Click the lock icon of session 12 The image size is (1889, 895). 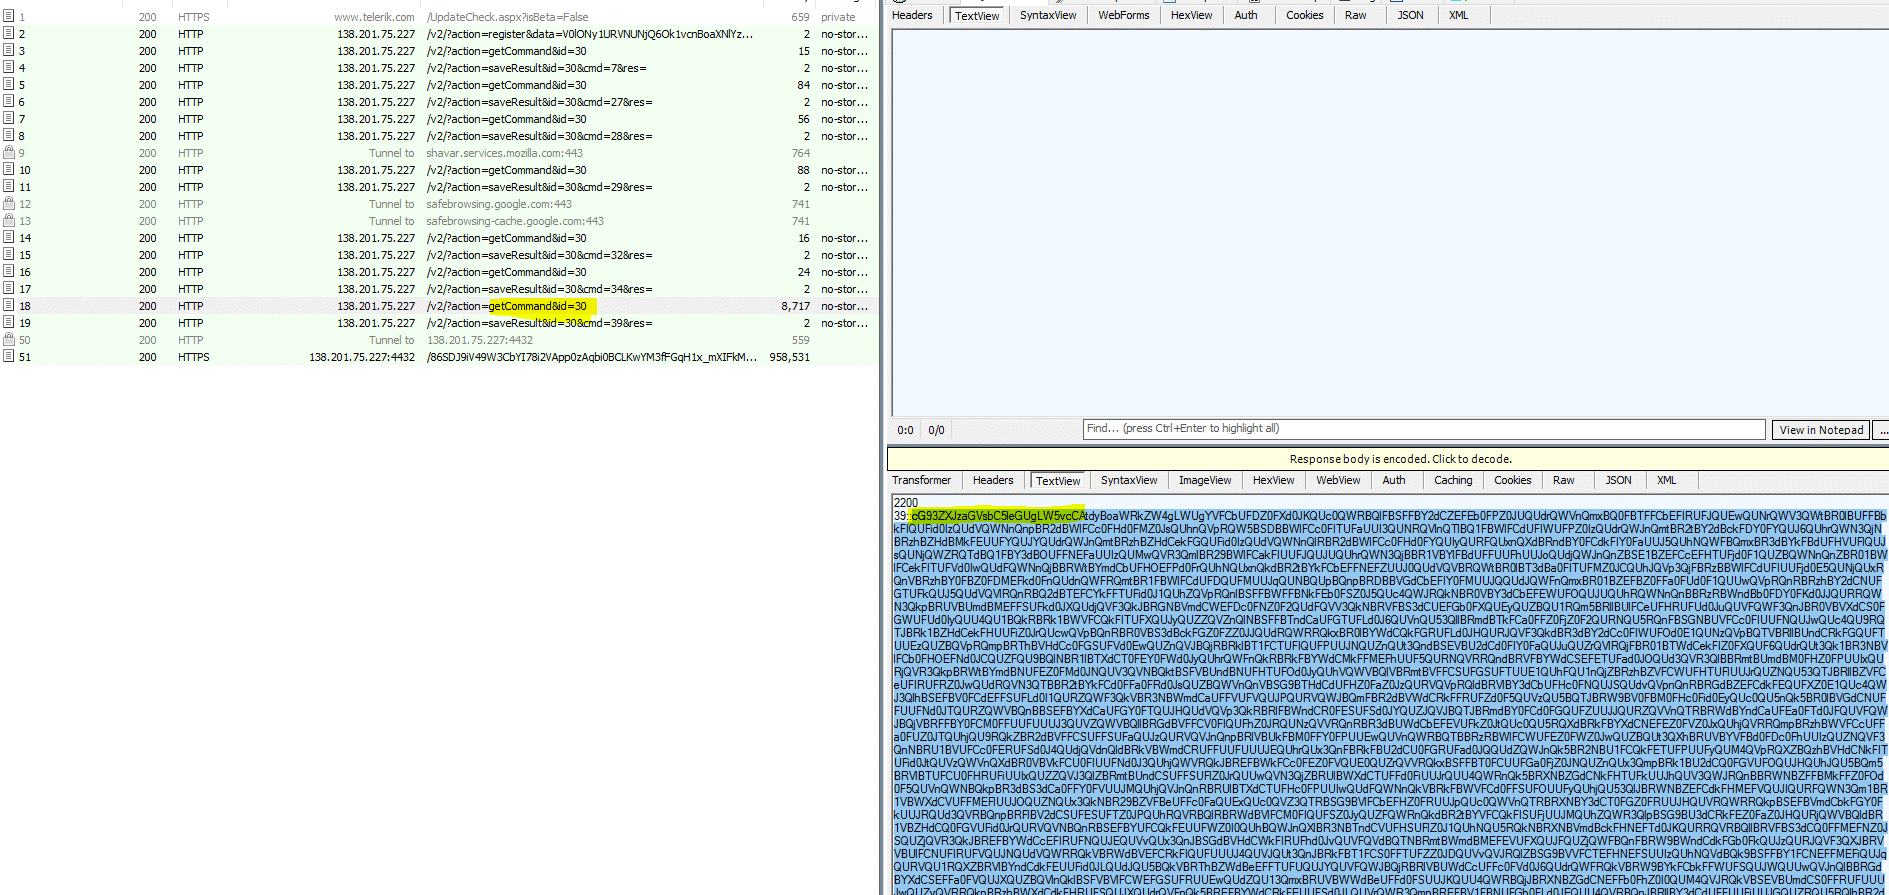[x=8, y=204]
